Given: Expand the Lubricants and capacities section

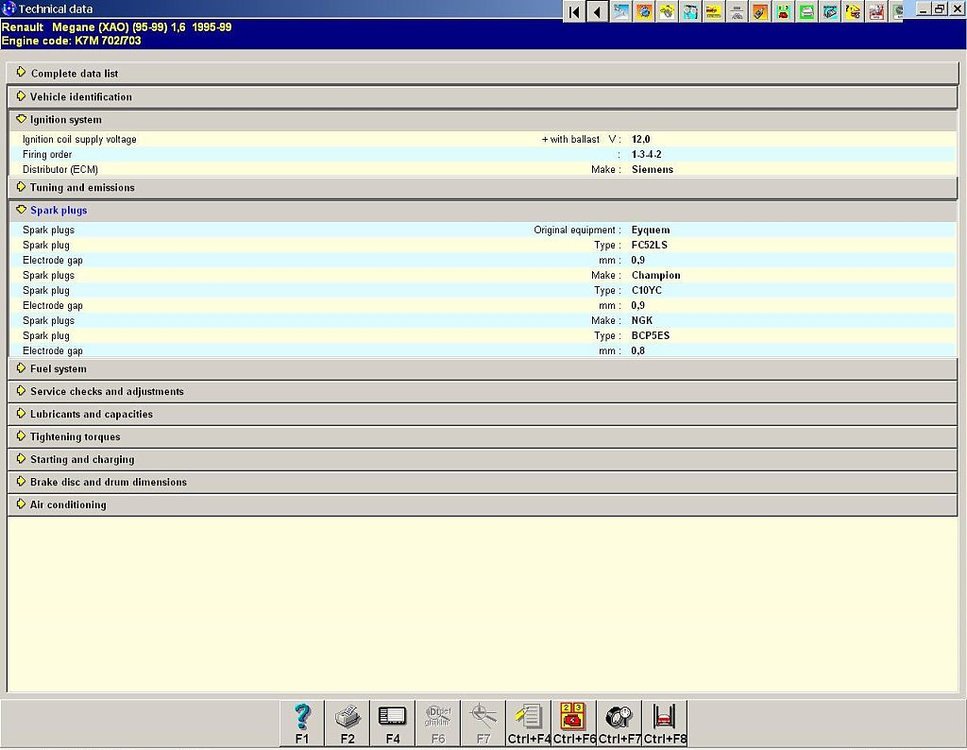Looking at the screenshot, I should (483, 414).
